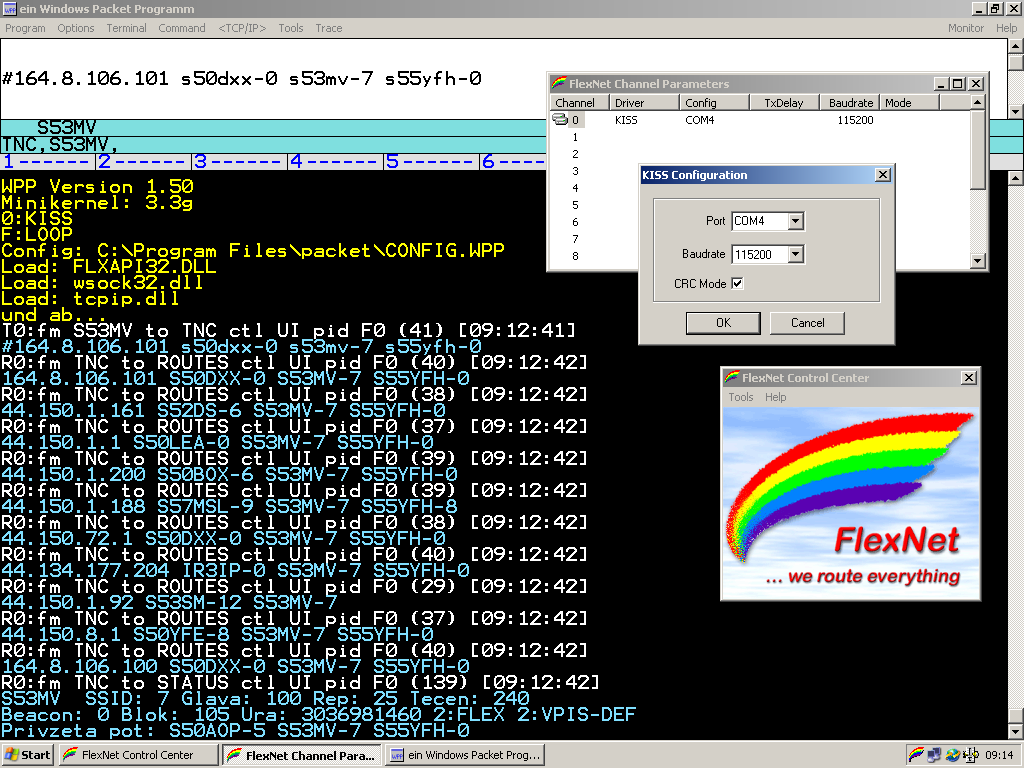Toggle the CRC Mode checkbox
Image resolution: width=1024 pixels, height=768 pixels.
pyautogui.click(x=737, y=283)
